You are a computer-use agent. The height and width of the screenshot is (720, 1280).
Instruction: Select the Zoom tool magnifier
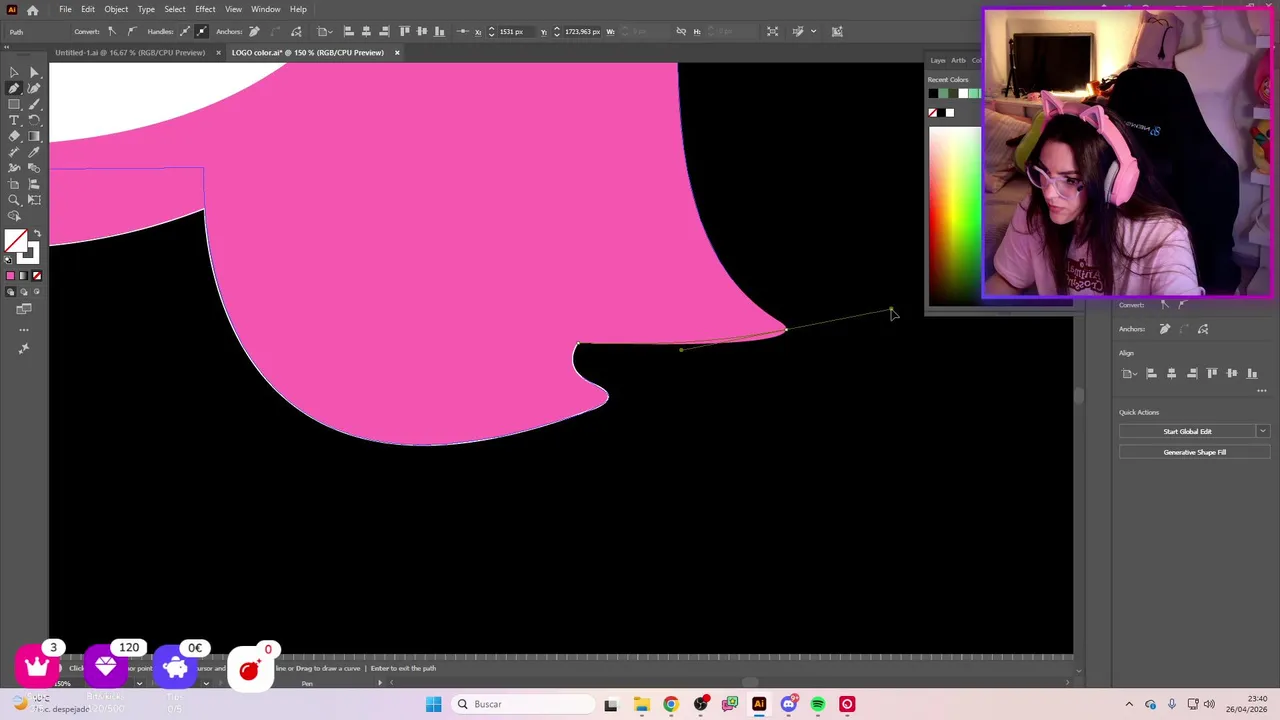14,200
